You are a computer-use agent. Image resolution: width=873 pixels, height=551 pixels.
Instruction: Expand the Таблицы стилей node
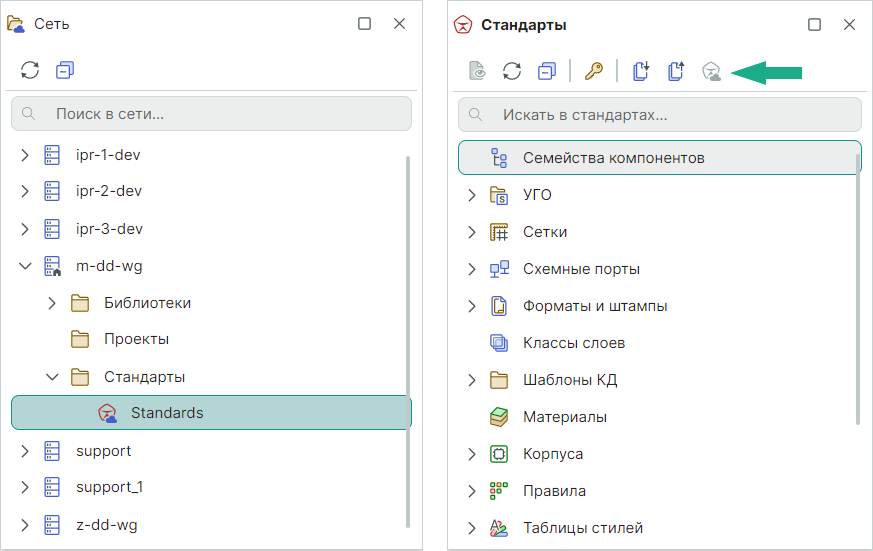[472, 528]
